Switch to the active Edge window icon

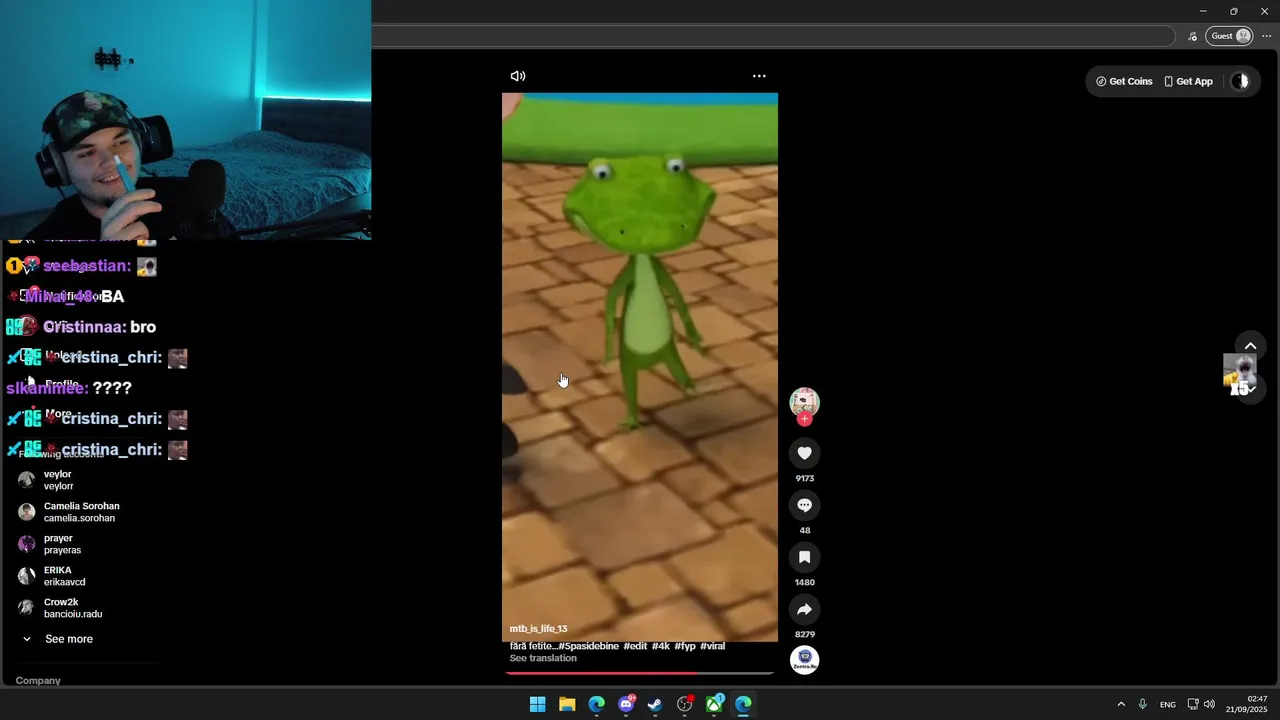pyautogui.click(x=743, y=704)
